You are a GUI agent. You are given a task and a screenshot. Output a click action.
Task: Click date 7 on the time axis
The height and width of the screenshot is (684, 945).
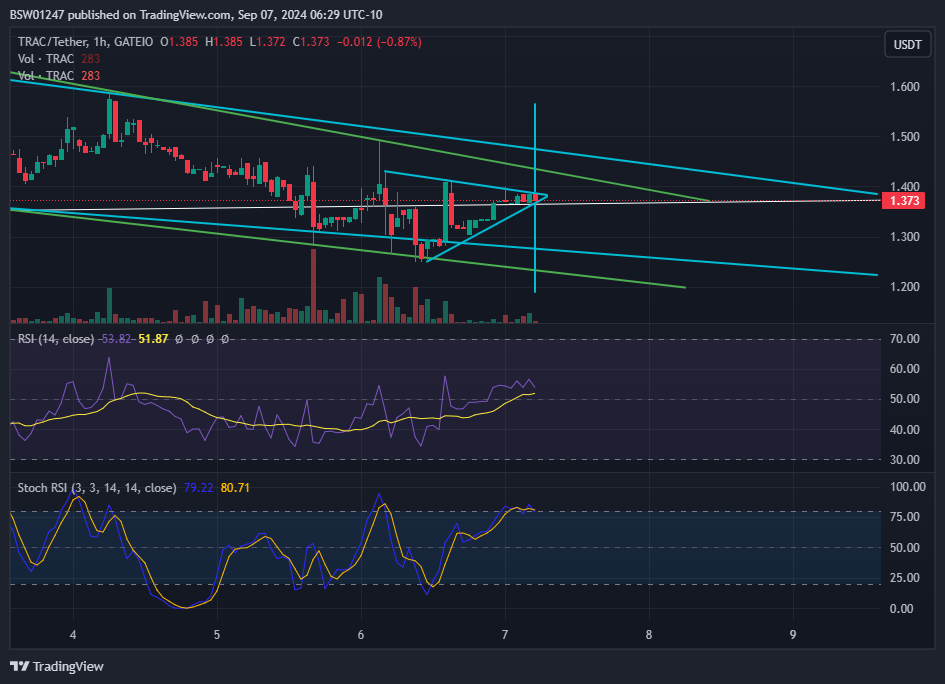point(505,635)
